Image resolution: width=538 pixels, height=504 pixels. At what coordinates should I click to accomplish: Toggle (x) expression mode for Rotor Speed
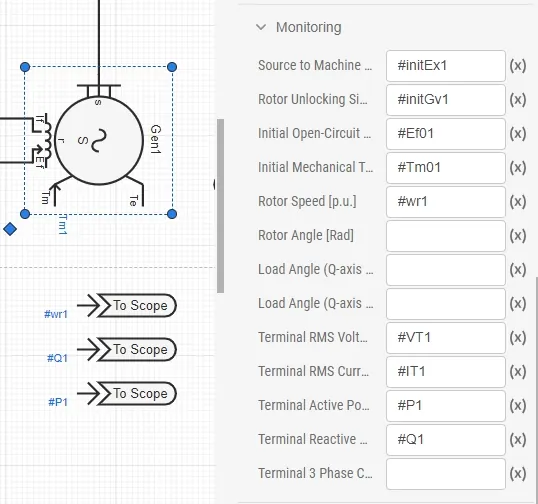pos(518,201)
